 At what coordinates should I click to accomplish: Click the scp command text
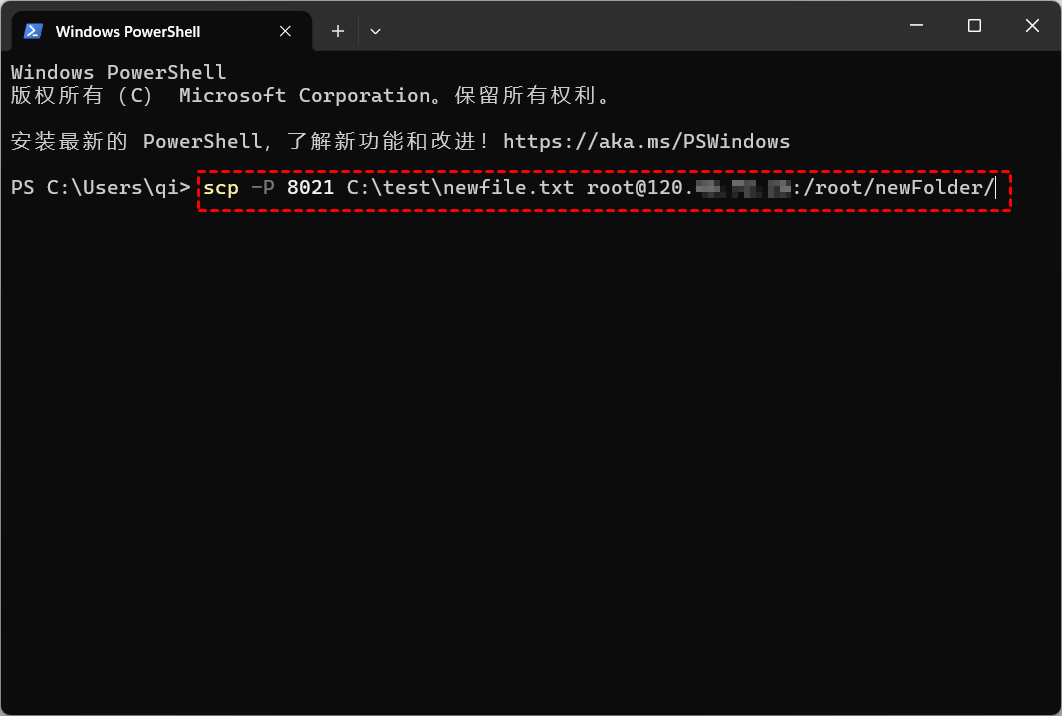221,187
